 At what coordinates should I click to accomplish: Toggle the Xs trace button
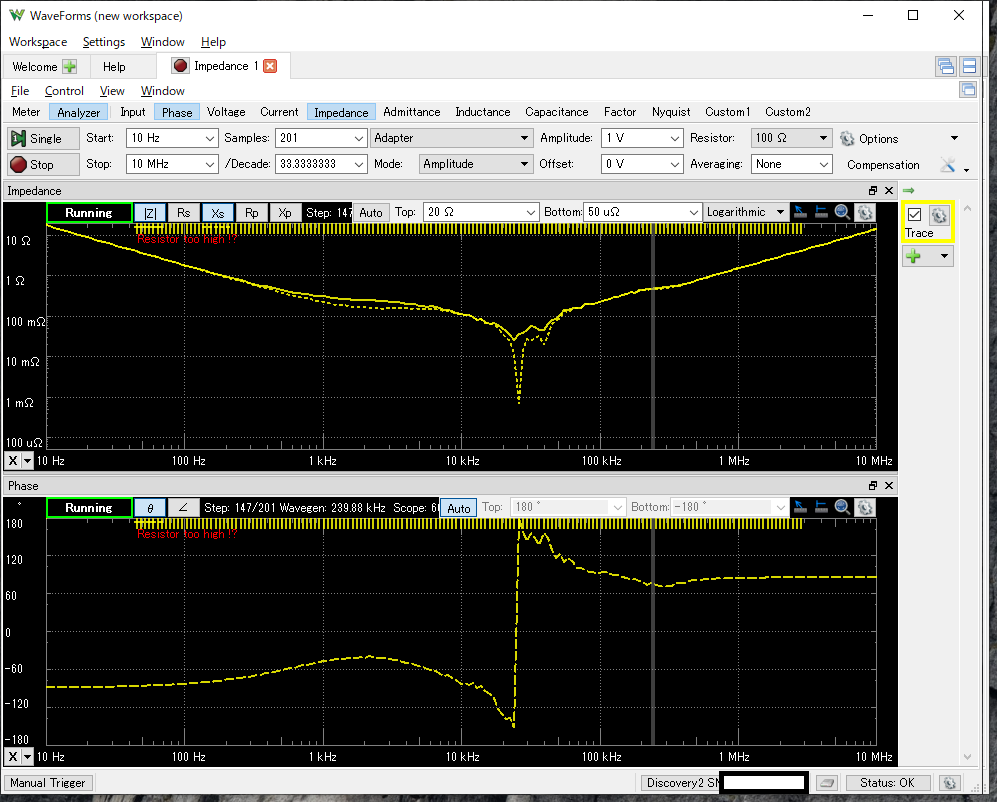(217, 212)
